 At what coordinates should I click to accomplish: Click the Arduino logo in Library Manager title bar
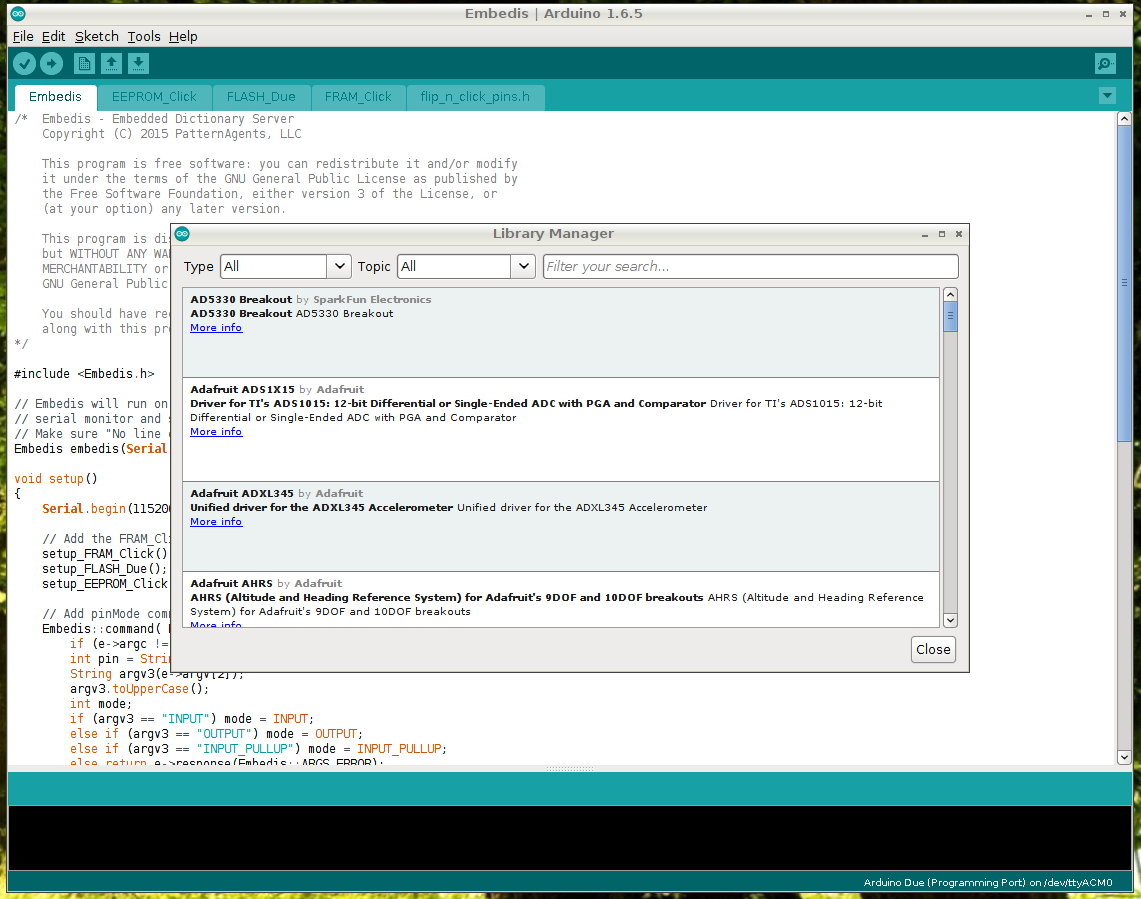pos(182,234)
